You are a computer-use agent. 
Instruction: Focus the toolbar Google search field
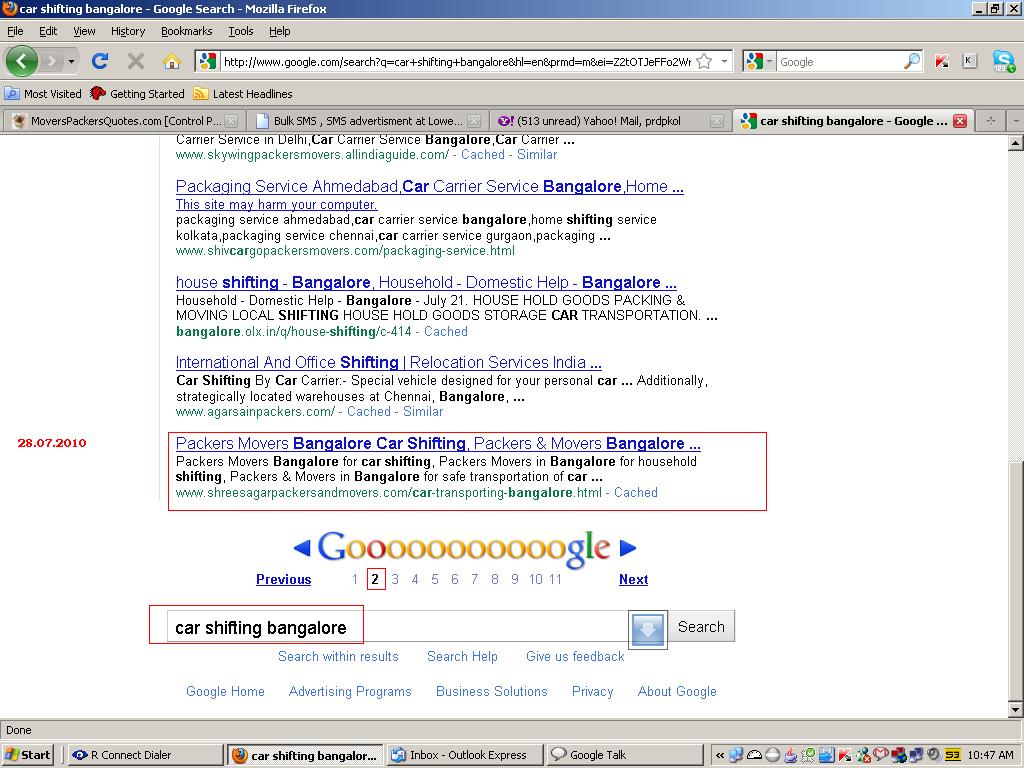click(841, 62)
